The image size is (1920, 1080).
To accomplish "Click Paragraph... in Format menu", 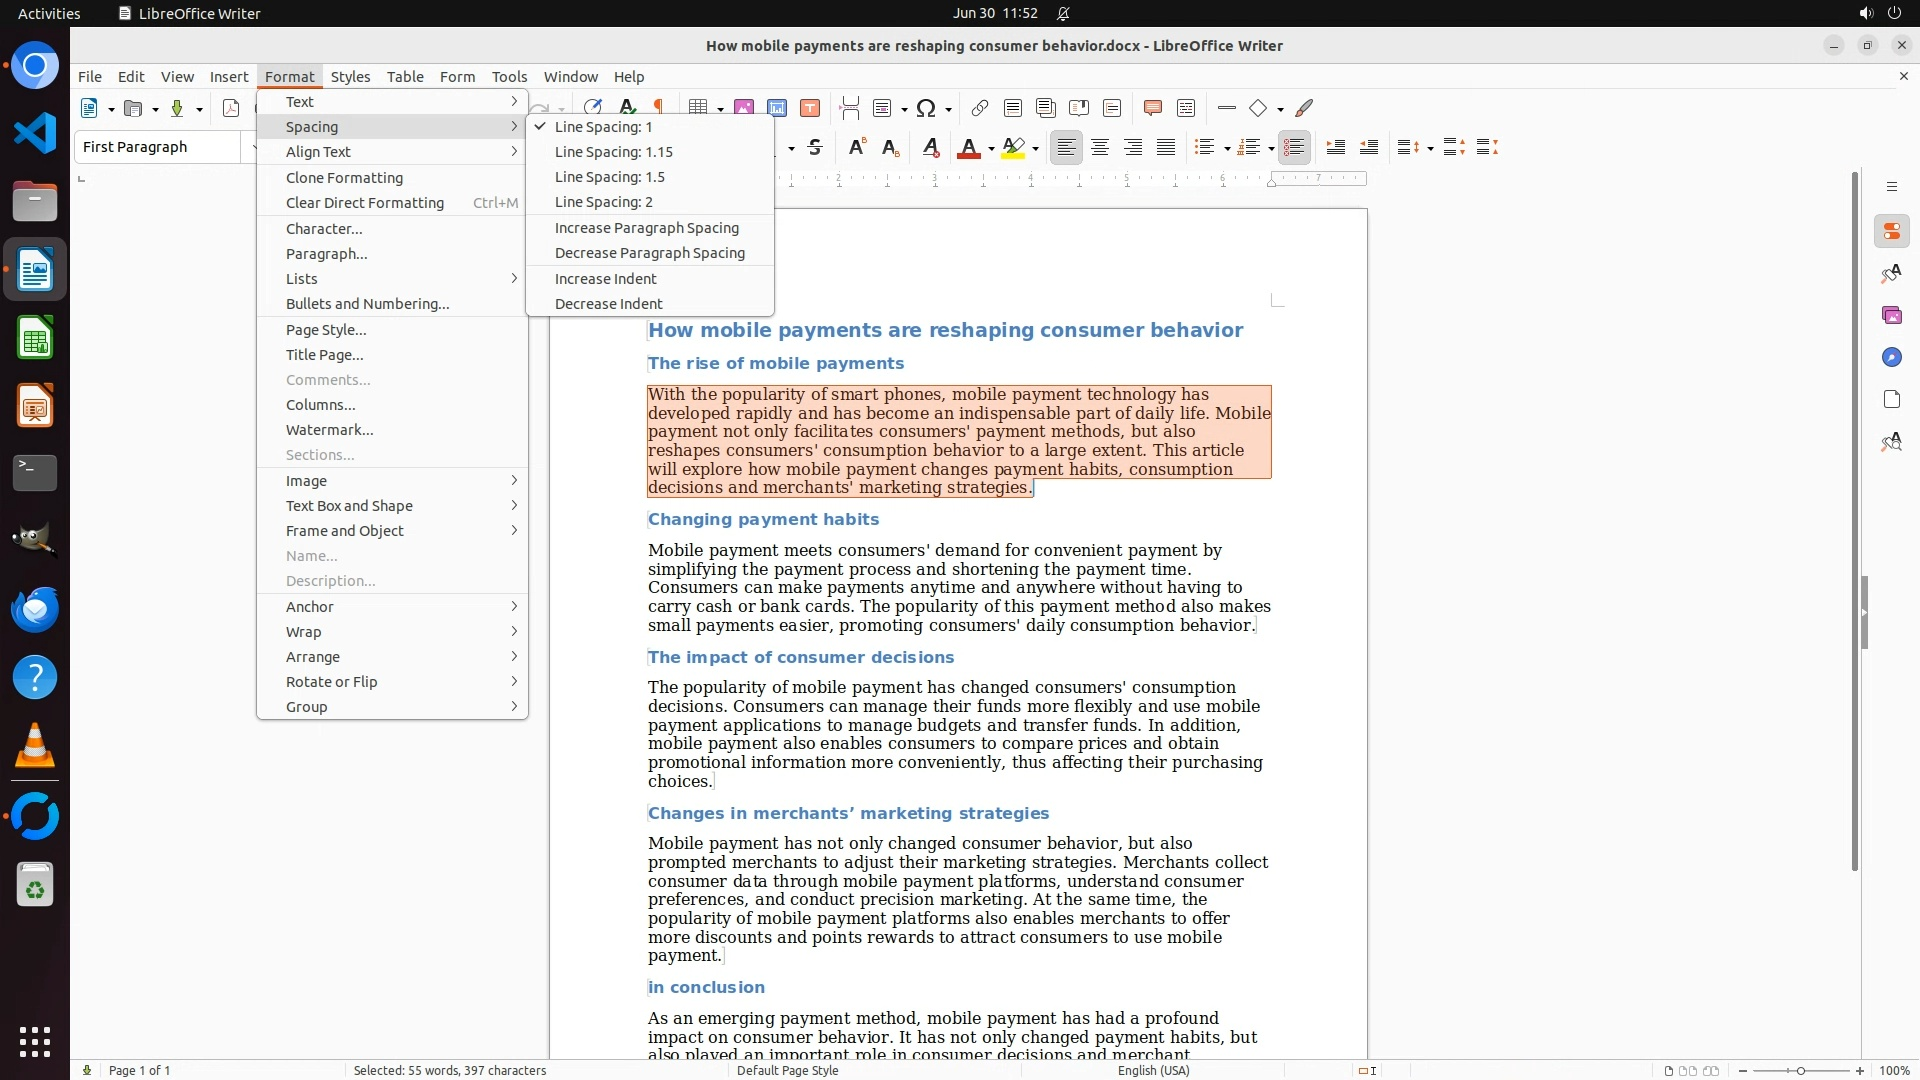I will tap(326, 254).
